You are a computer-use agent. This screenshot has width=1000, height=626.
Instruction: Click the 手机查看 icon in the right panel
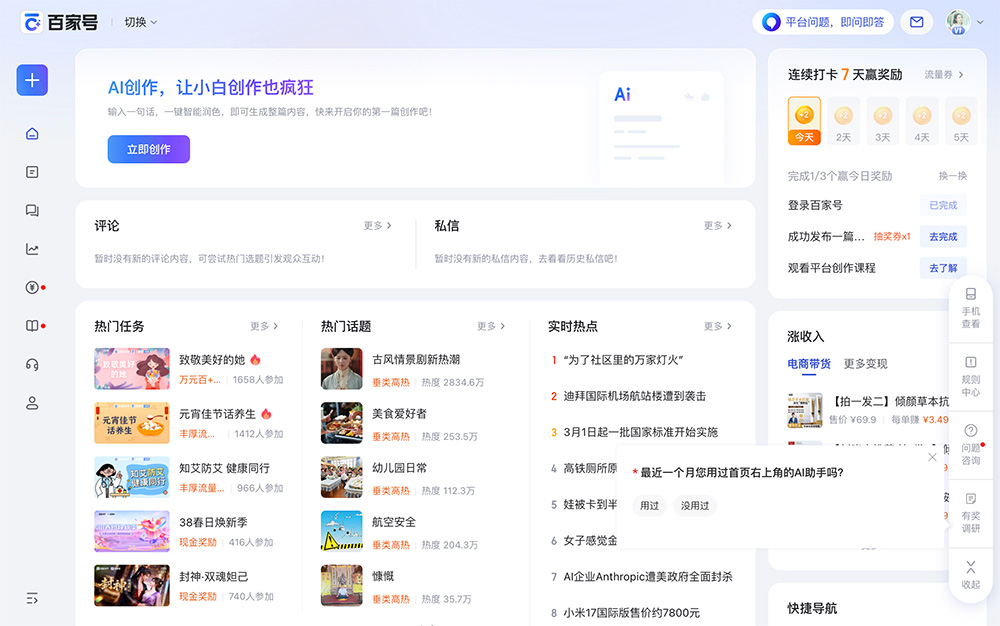coord(970,313)
